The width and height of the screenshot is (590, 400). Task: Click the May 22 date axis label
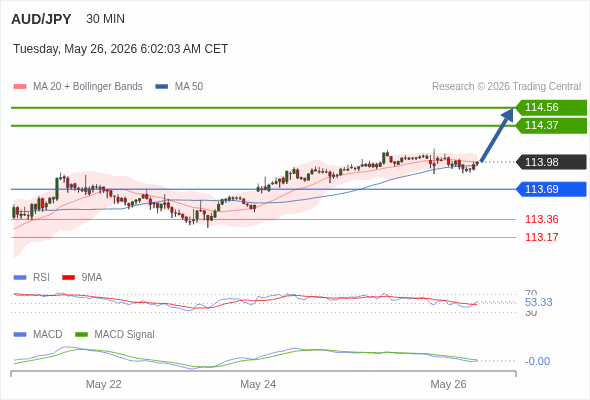(103, 384)
